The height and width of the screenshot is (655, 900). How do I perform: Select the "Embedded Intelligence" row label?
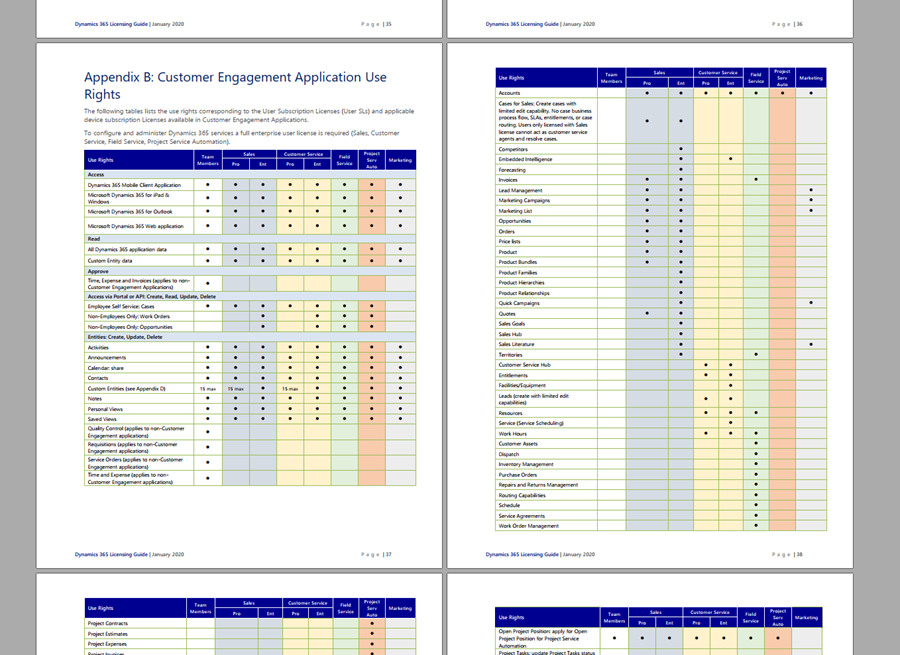pyautogui.click(x=525, y=159)
